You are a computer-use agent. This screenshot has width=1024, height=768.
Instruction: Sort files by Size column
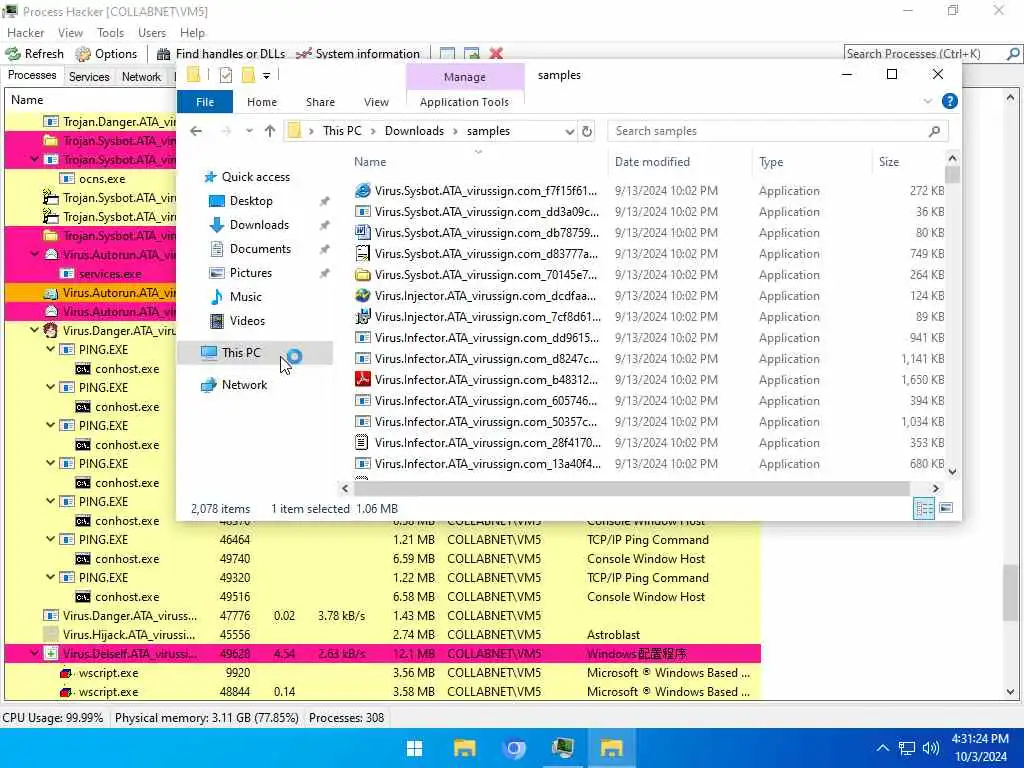point(906,162)
